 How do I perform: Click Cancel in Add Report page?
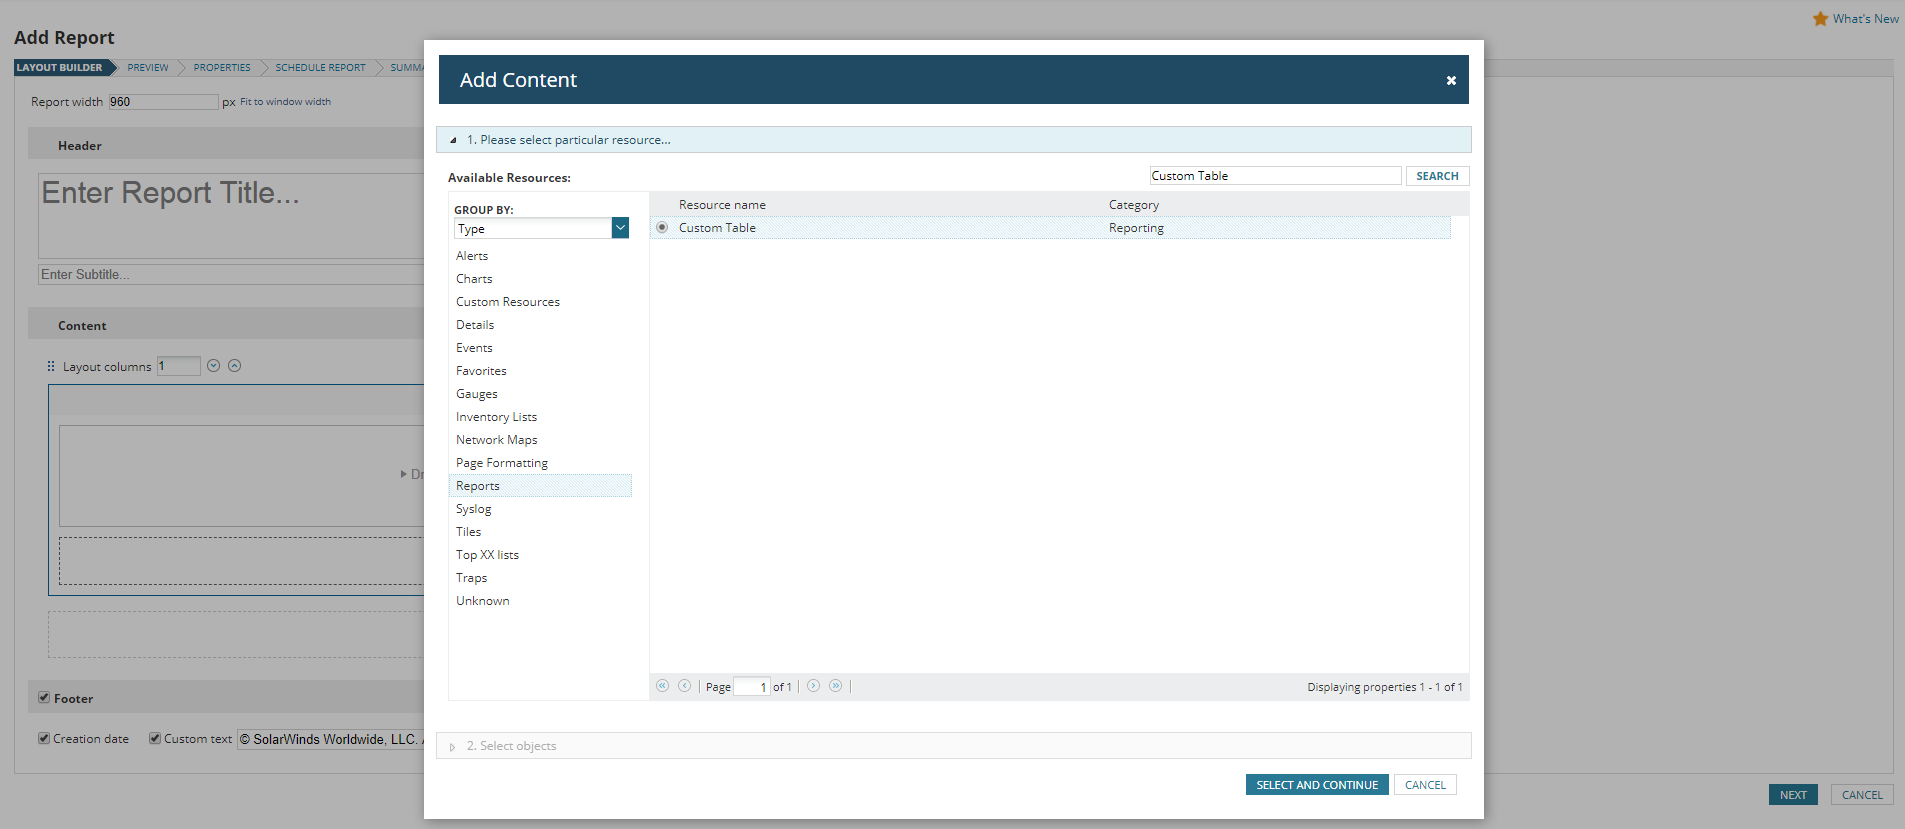click(1862, 795)
